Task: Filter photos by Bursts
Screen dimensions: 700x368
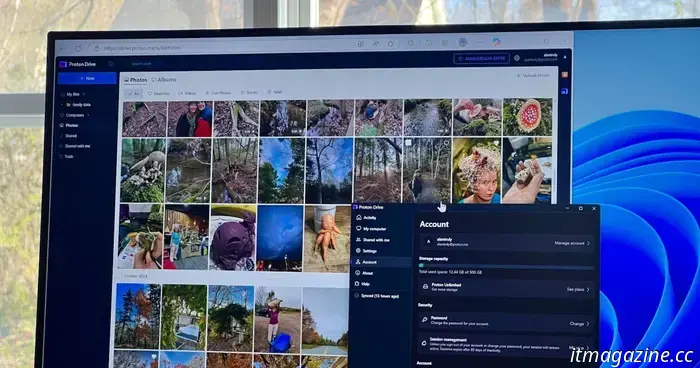Action: click(x=249, y=92)
